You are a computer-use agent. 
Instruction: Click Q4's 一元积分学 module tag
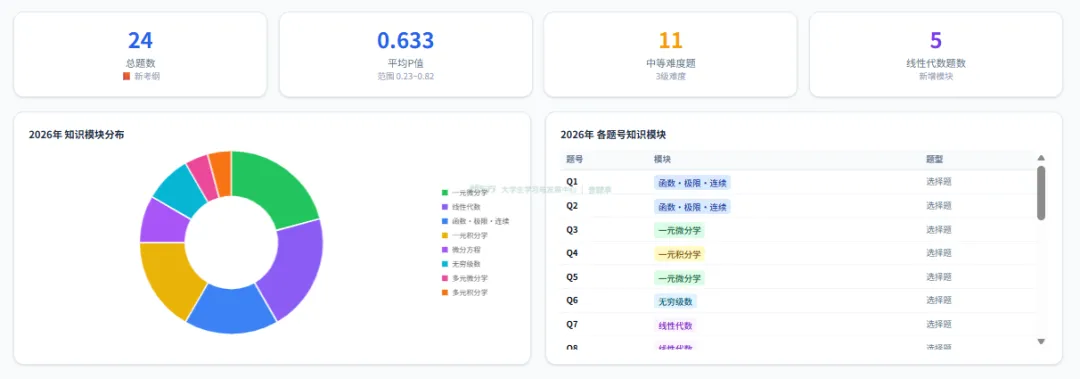coord(679,254)
